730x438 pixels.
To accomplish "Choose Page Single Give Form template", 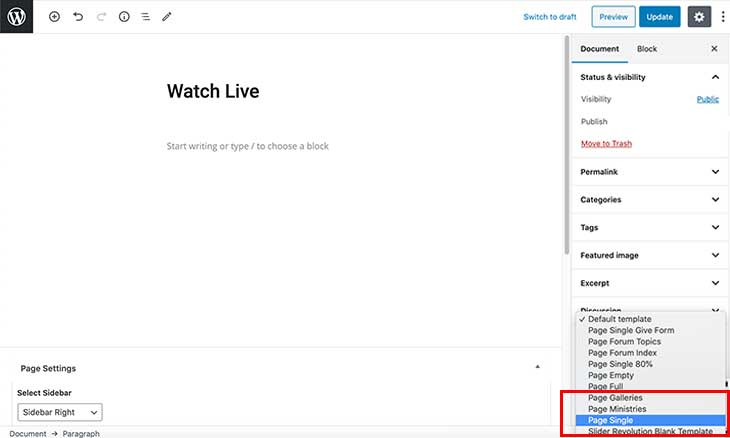I will coord(650,330).
